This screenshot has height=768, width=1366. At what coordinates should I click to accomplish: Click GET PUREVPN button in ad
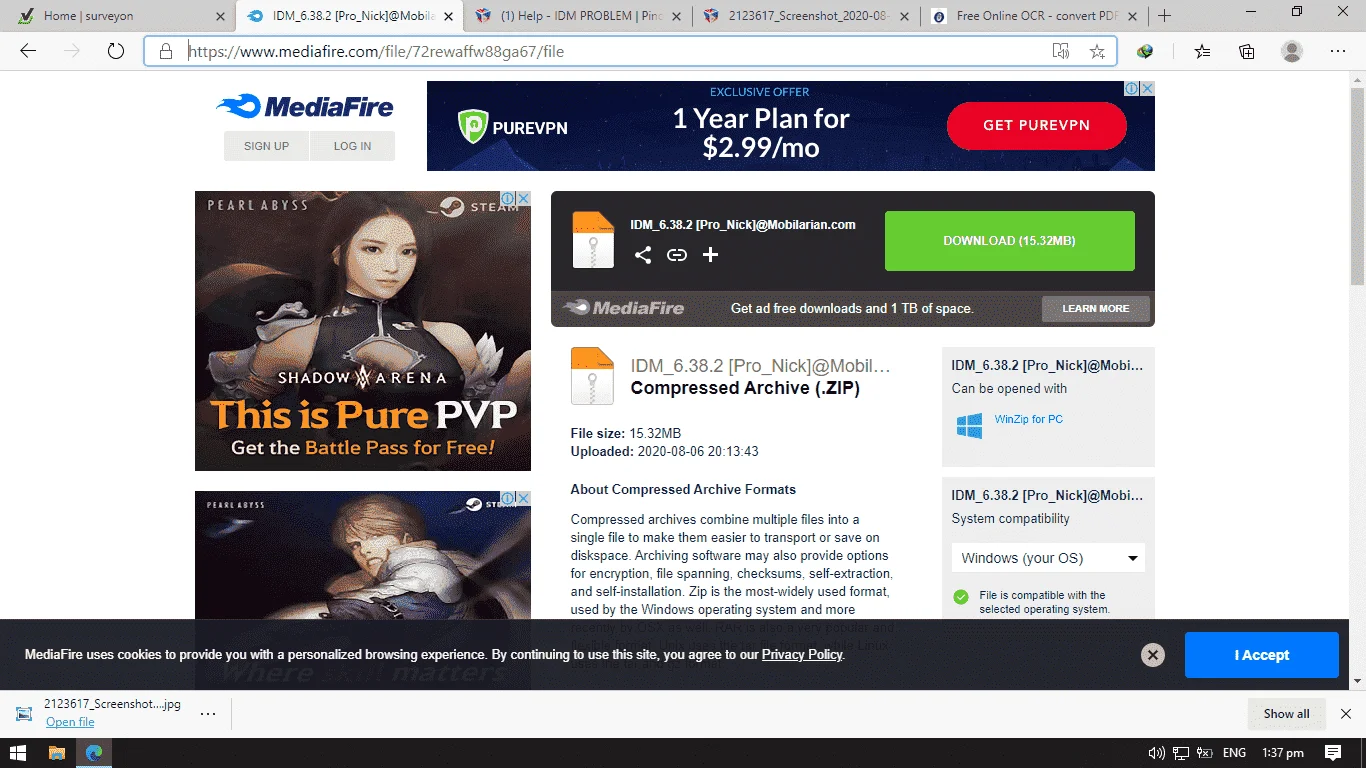[x=1037, y=125]
